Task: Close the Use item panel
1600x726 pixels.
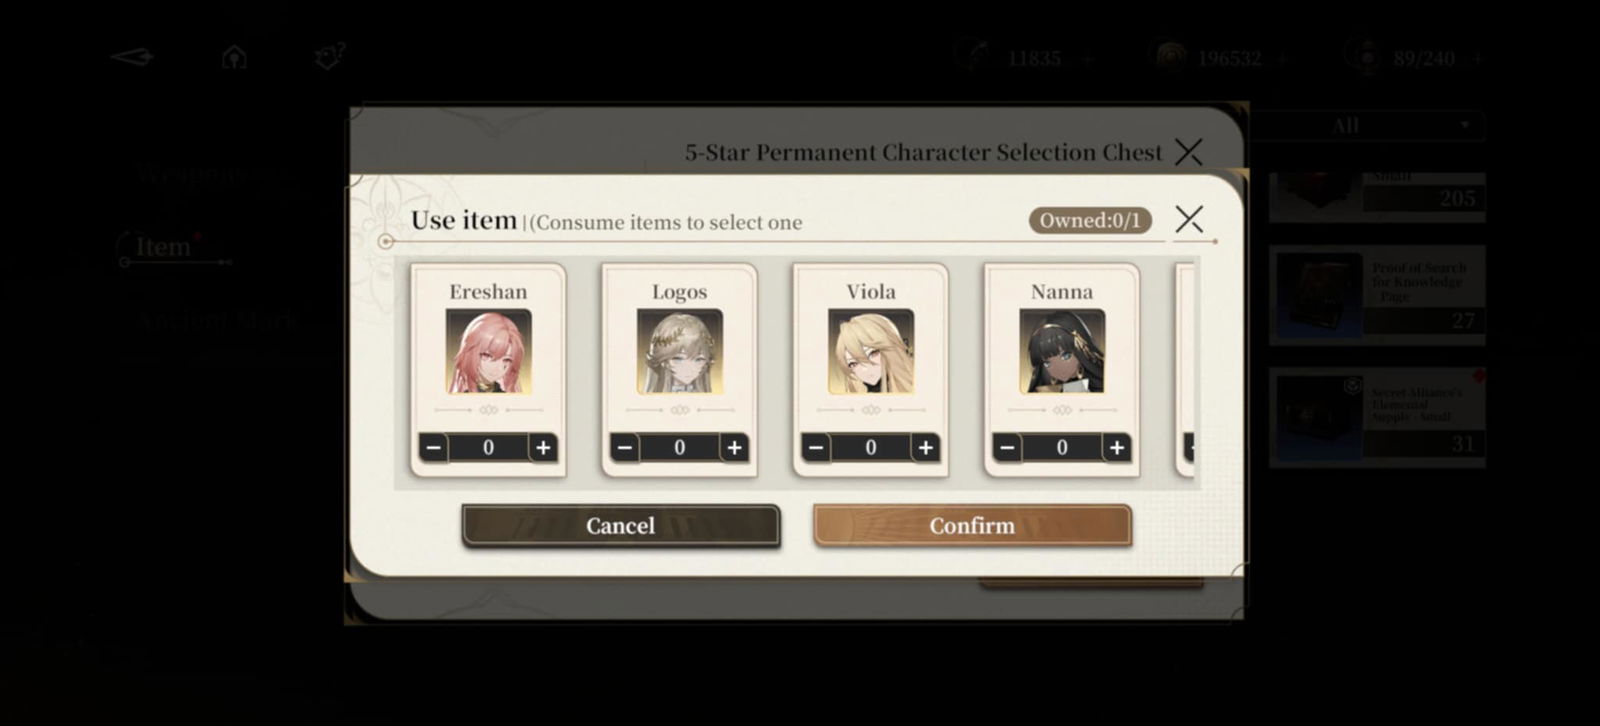Action: (1189, 219)
